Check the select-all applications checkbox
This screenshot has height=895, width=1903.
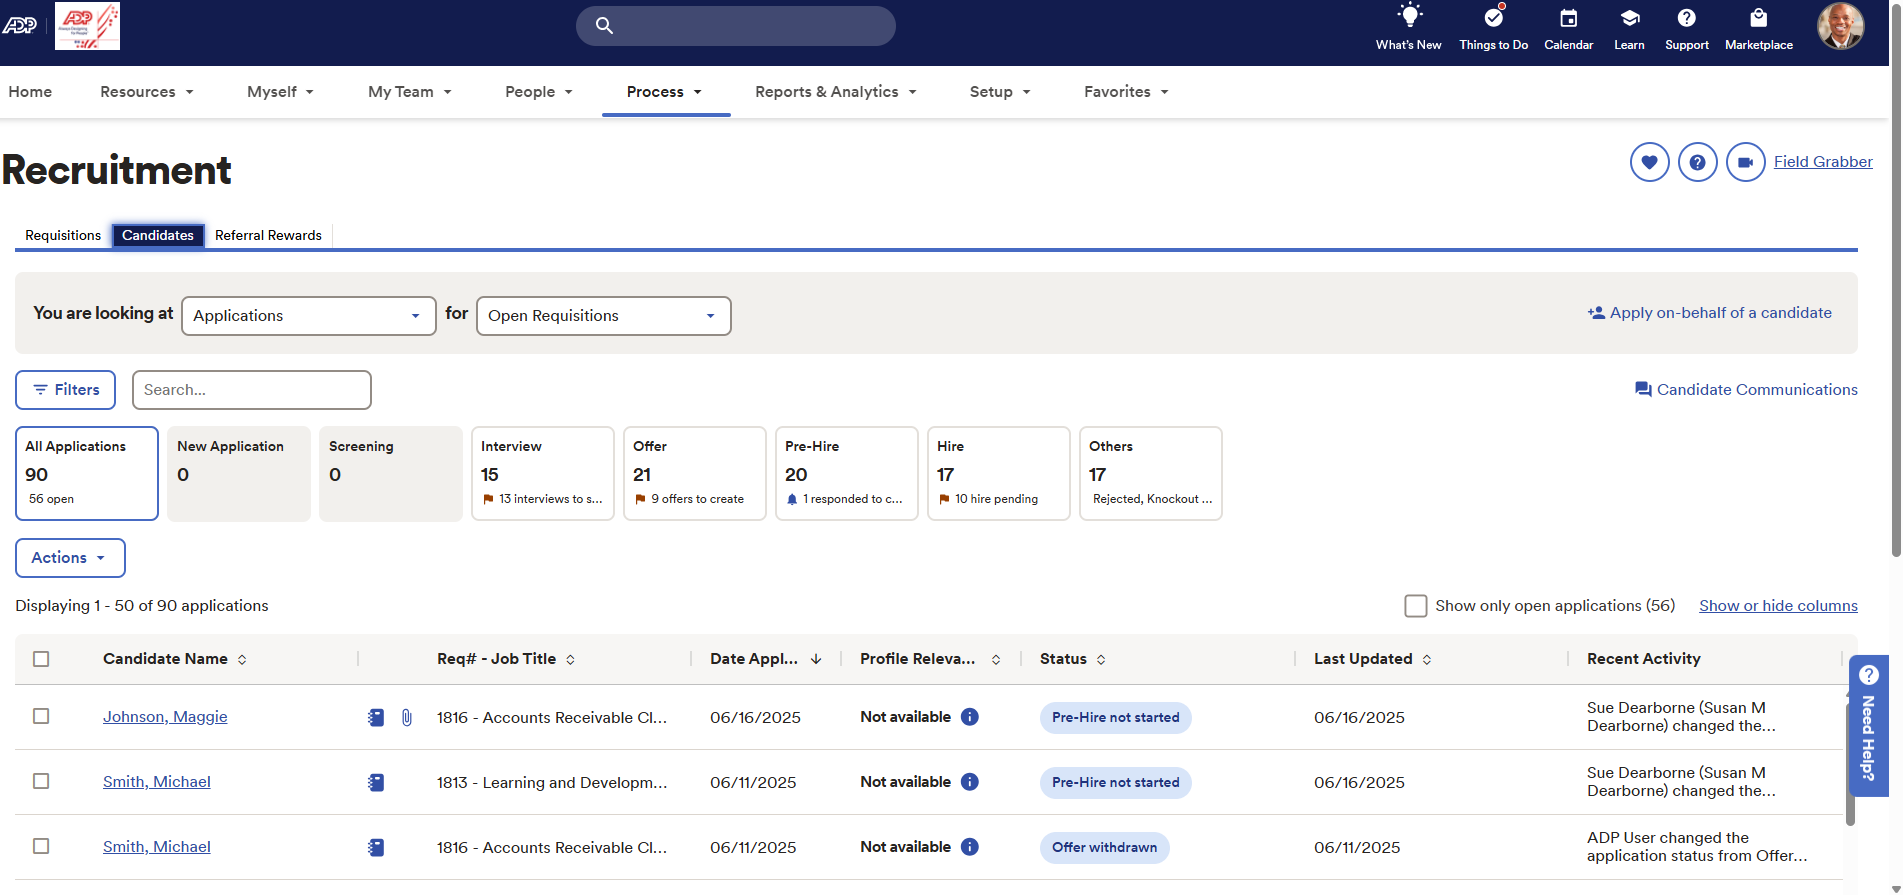(x=41, y=659)
